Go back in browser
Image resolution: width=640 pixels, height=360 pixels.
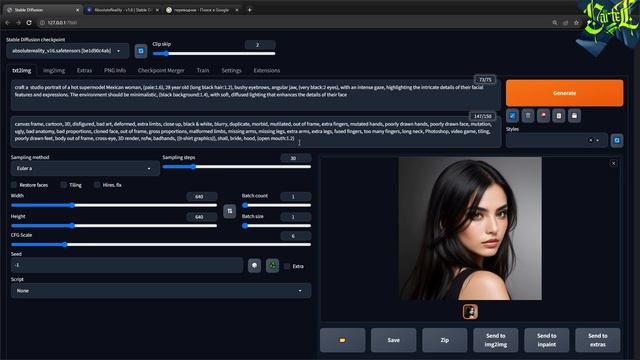(x=8, y=22)
